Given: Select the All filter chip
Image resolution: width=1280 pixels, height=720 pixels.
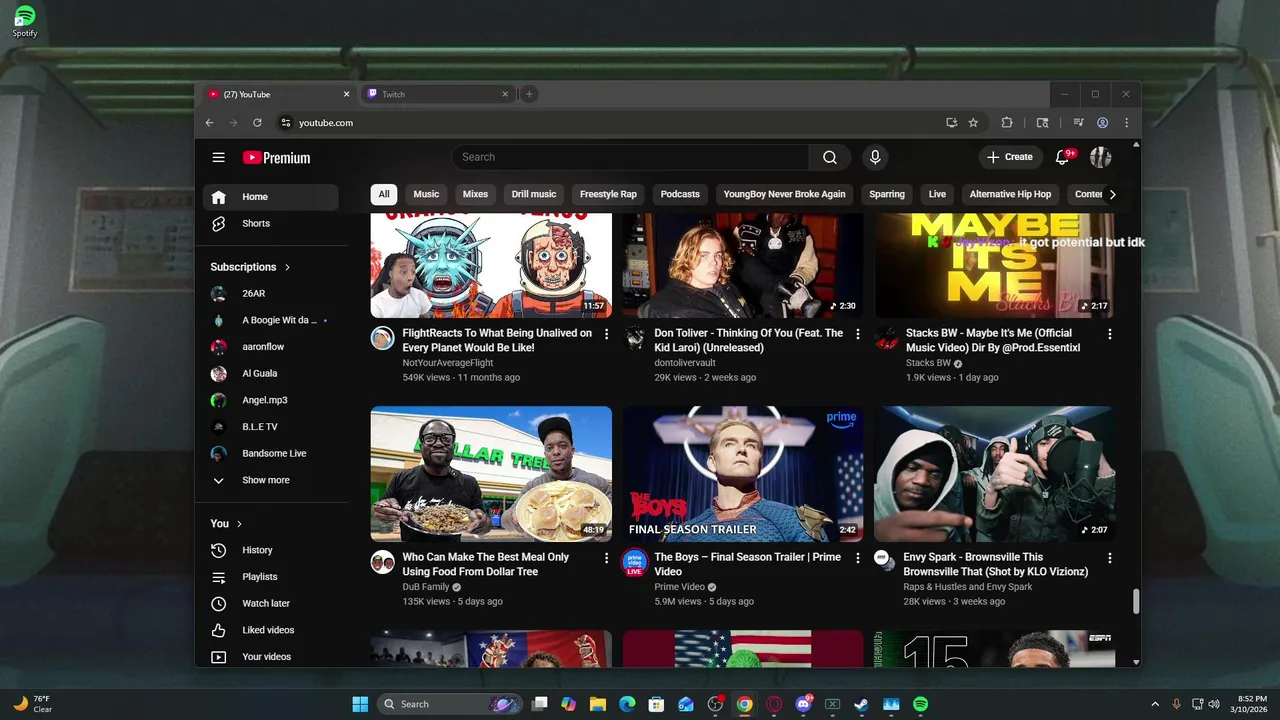Looking at the screenshot, I should [x=384, y=194].
